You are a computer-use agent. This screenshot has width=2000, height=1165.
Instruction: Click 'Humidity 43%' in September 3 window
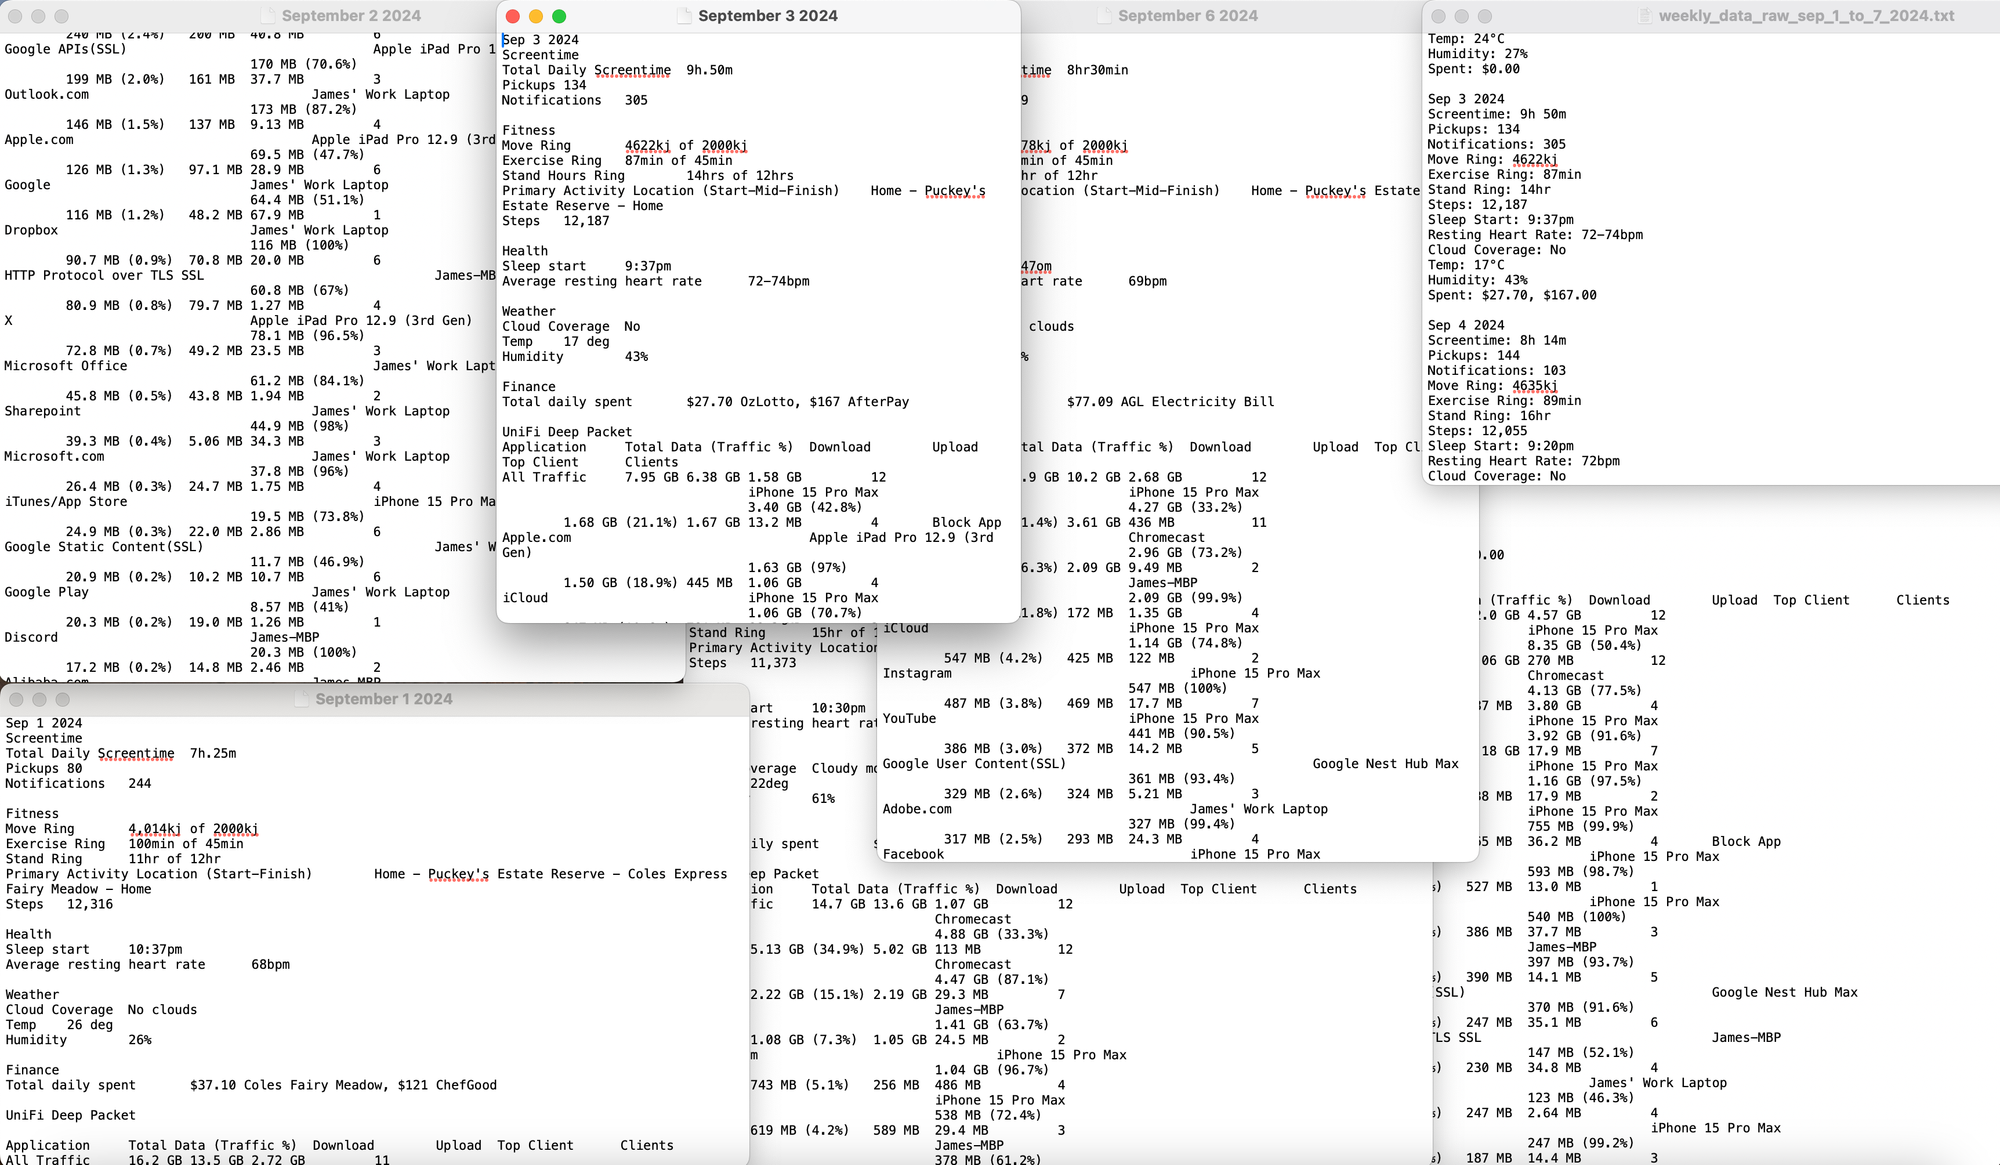click(575, 356)
